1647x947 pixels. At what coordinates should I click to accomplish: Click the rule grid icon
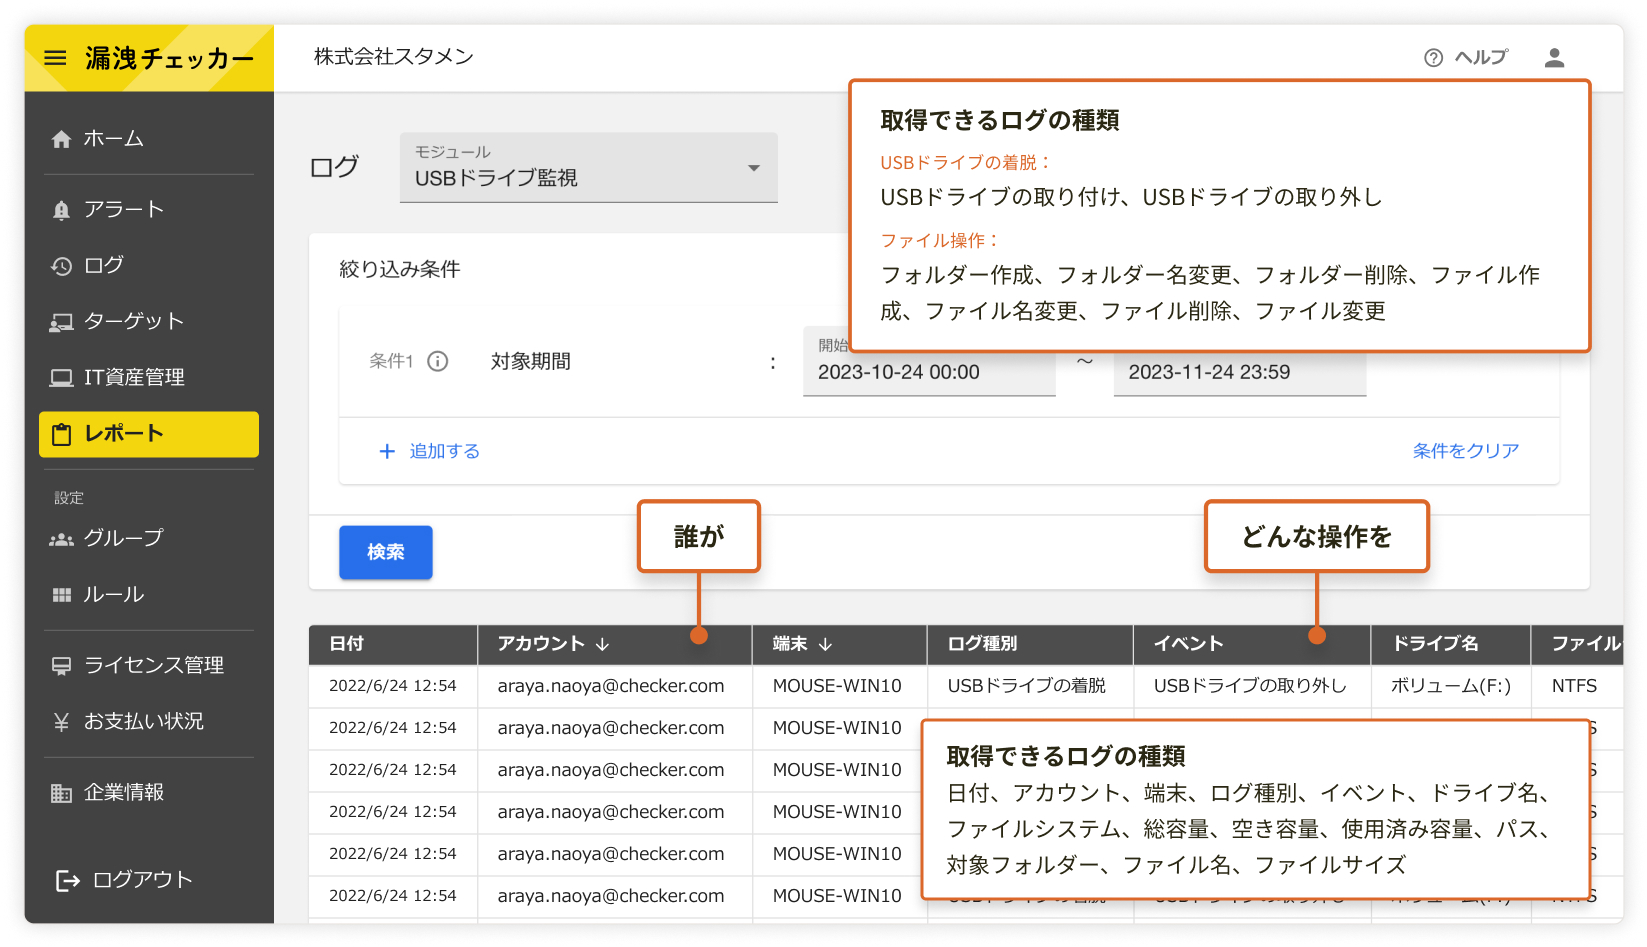point(62,595)
